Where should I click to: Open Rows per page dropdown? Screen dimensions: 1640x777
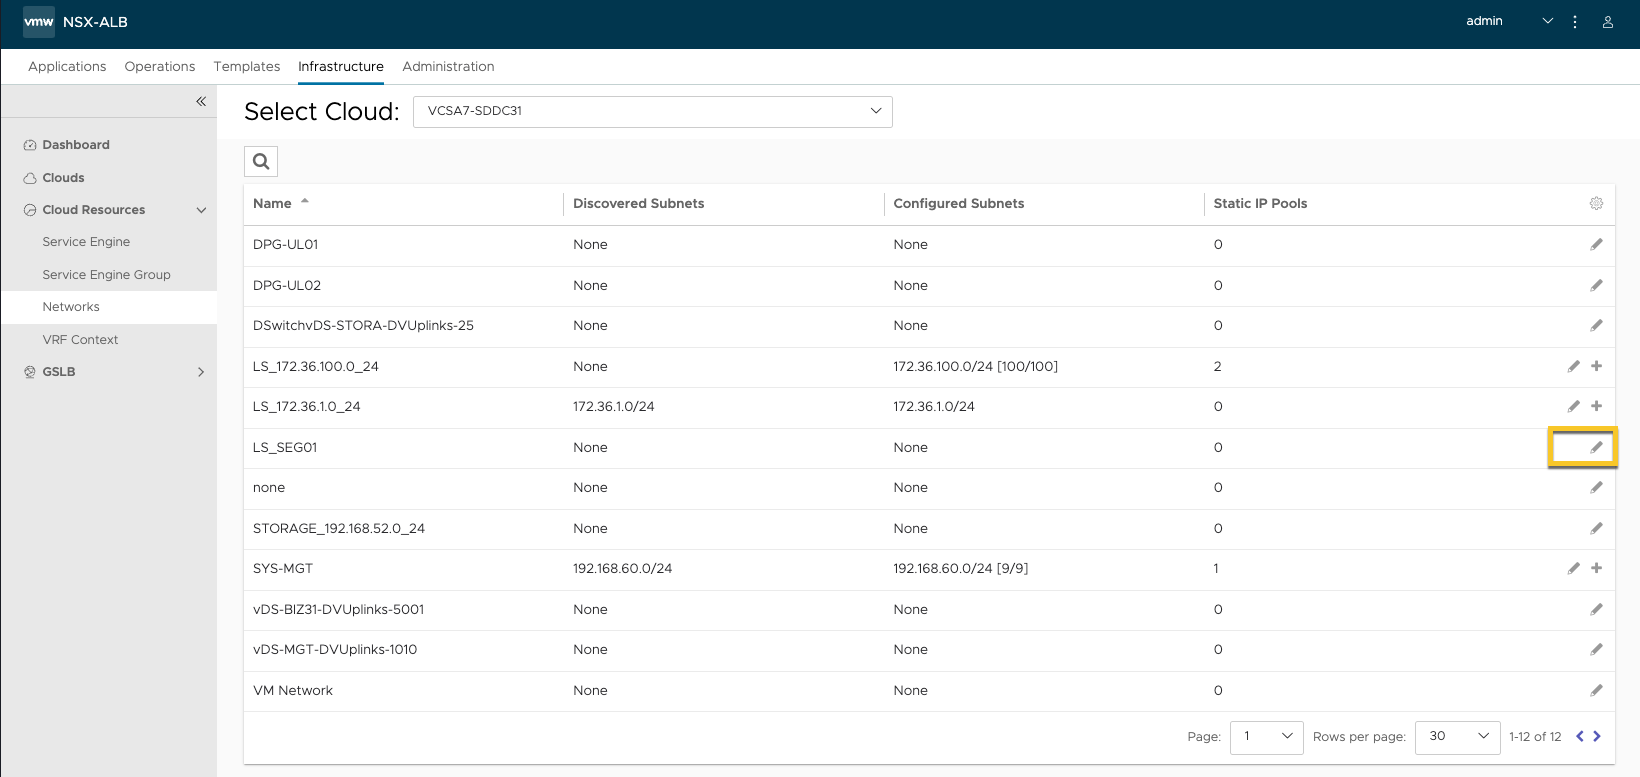[1458, 736]
